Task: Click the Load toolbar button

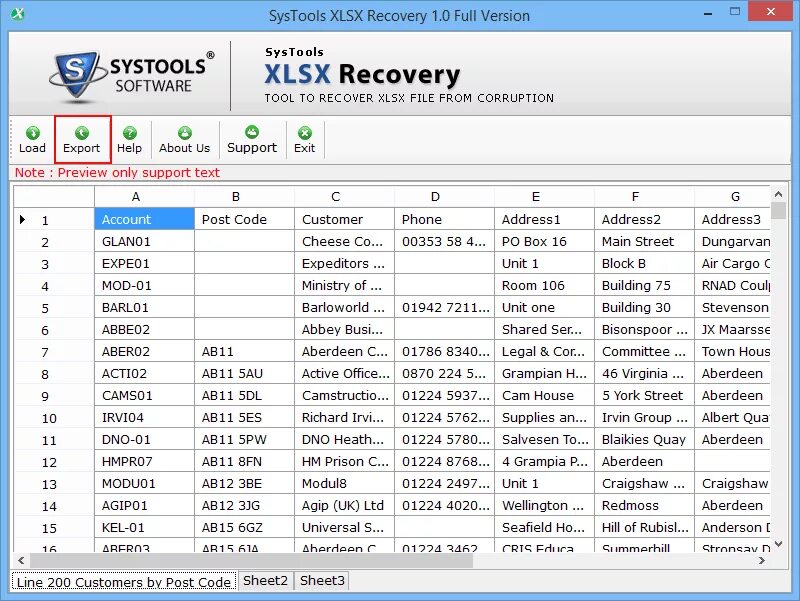Action: pyautogui.click(x=32, y=140)
